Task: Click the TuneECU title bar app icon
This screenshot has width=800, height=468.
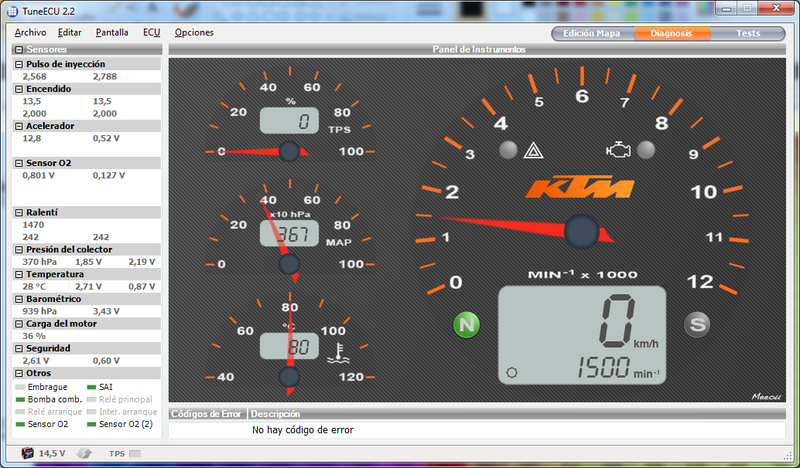Action: (13, 11)
